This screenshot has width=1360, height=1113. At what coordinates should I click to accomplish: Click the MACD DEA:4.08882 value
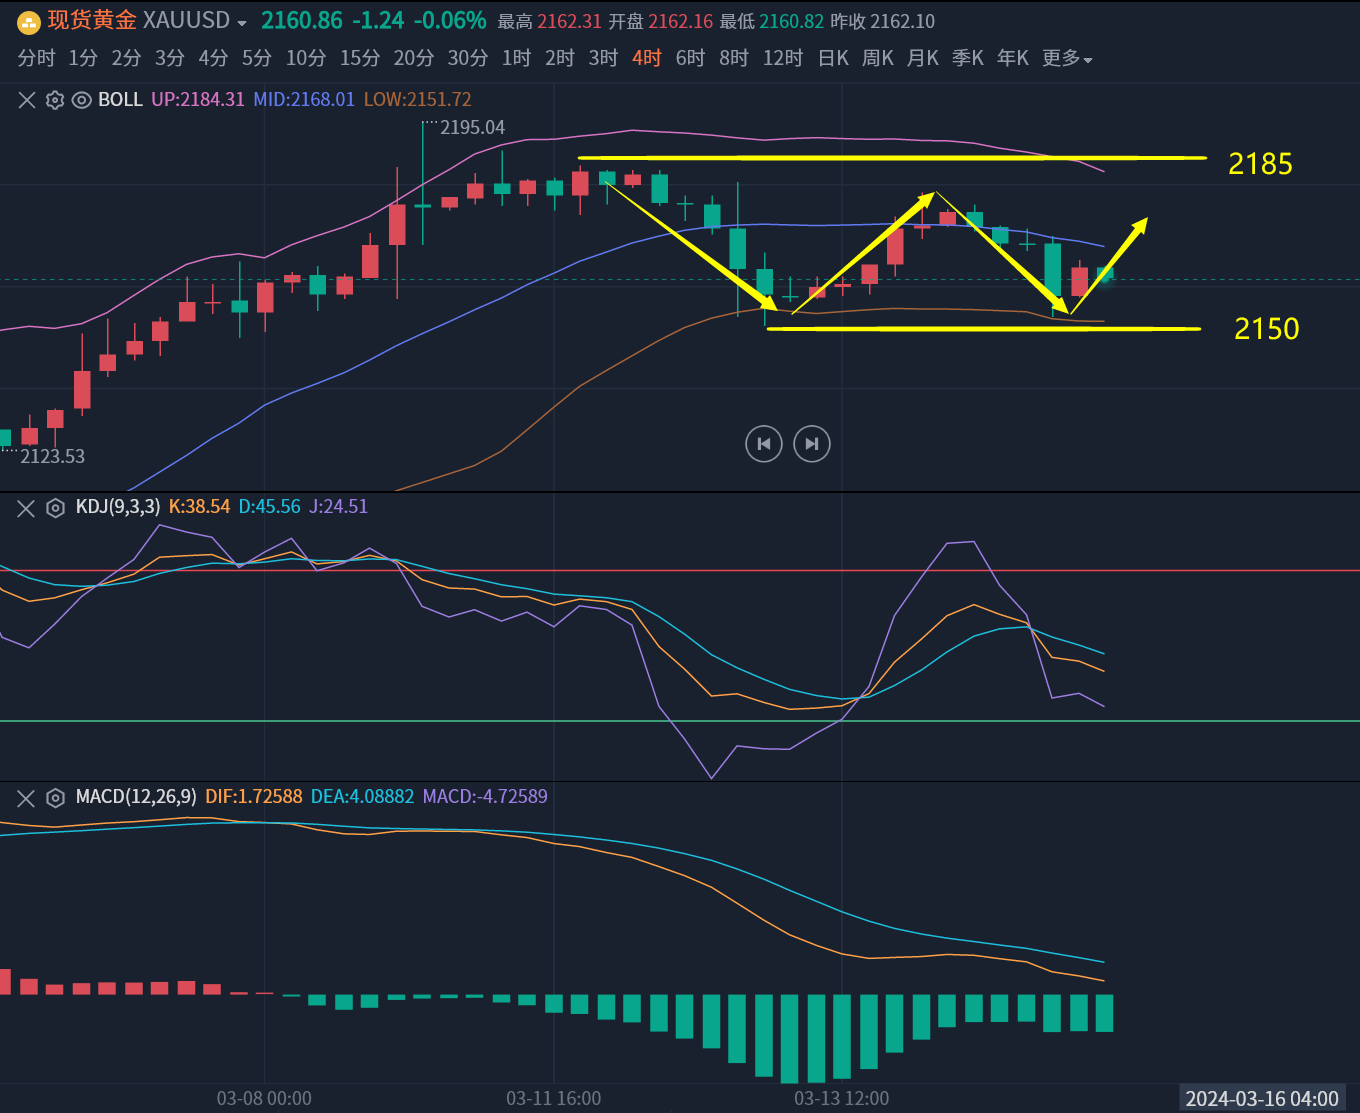point(363,797)
